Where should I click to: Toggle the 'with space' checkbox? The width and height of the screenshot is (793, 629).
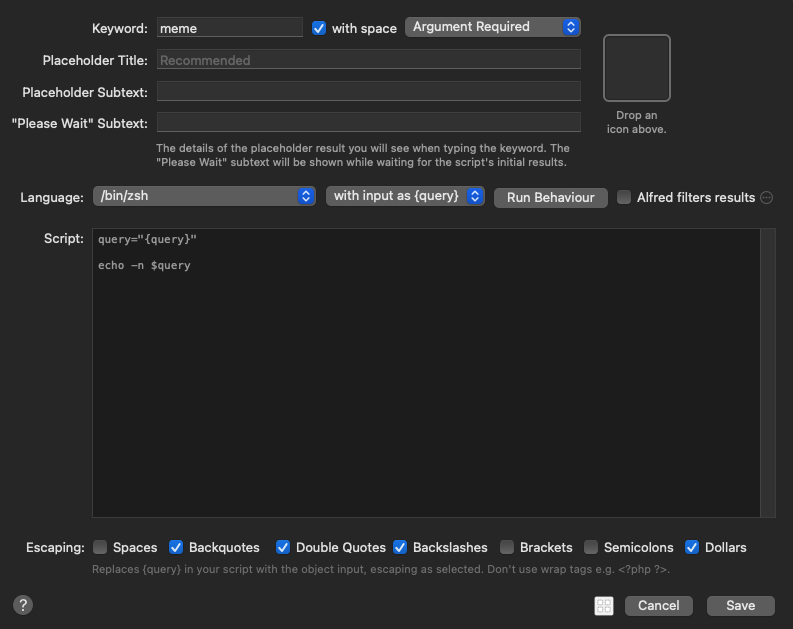tap(319, 28)
